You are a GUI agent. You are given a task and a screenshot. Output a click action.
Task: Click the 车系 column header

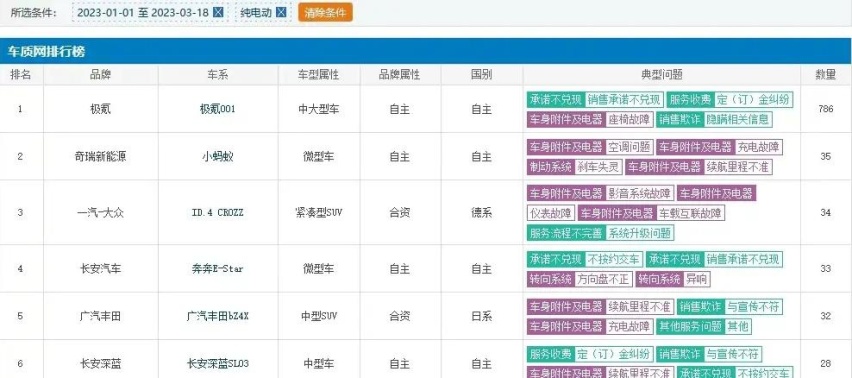pos(218,75)
